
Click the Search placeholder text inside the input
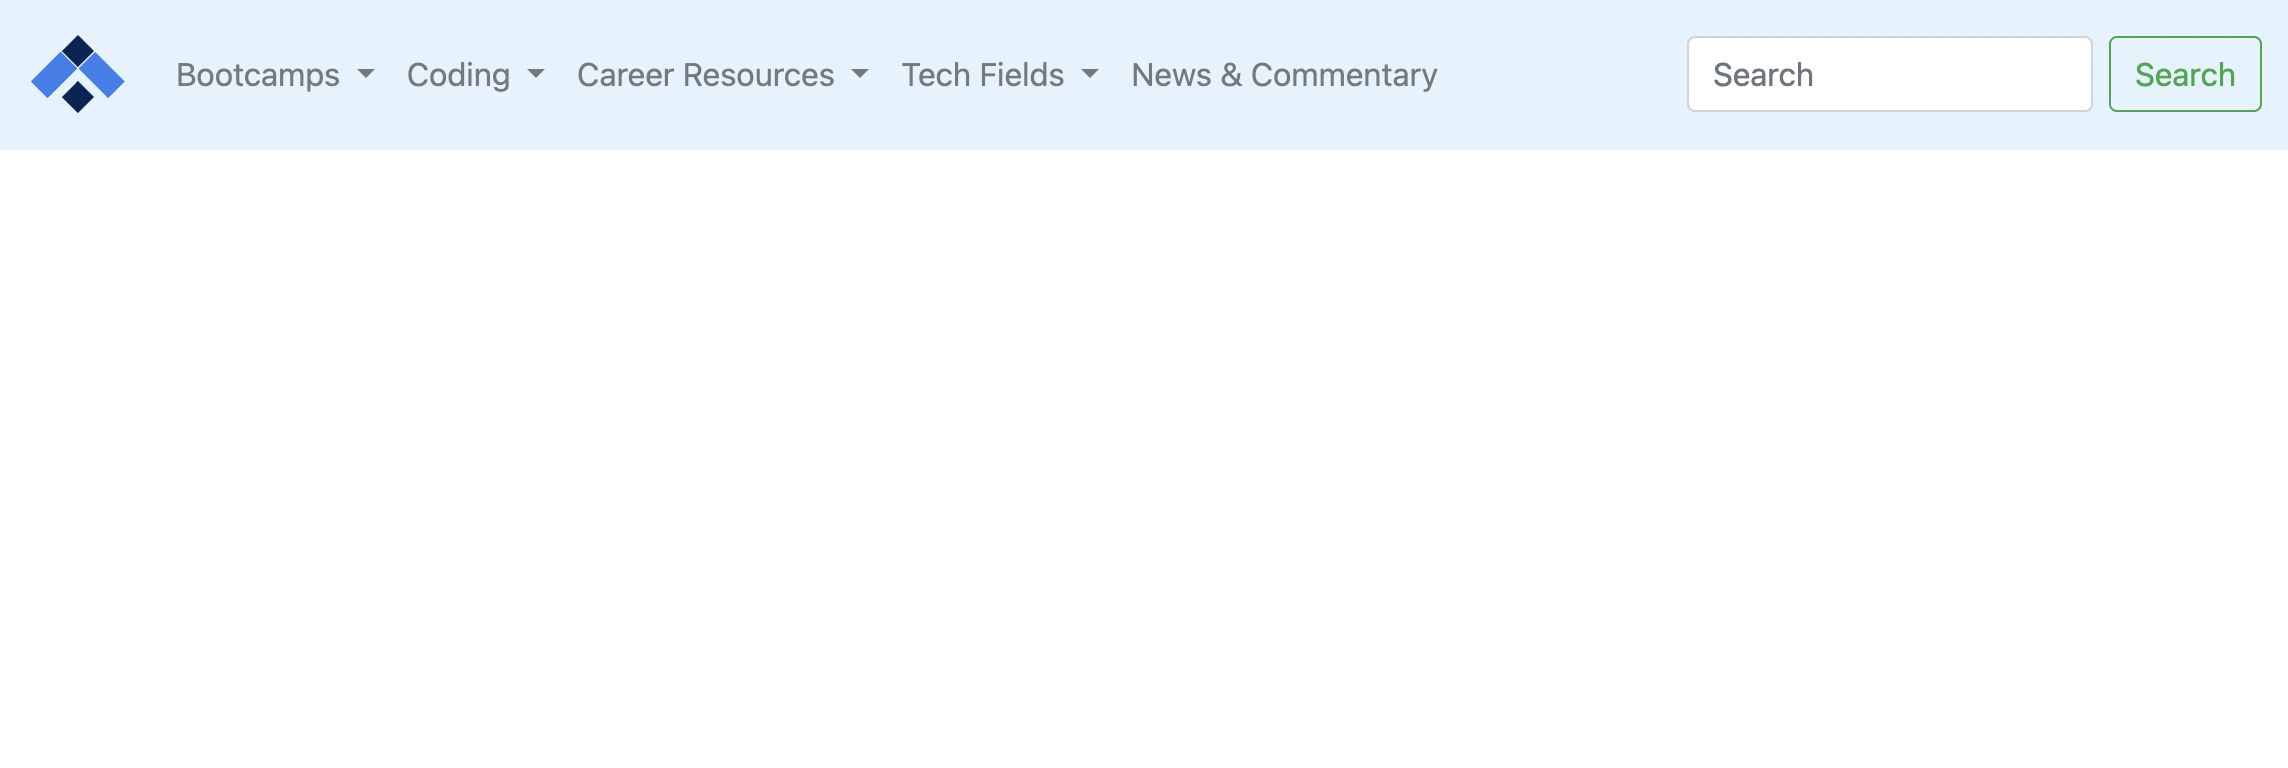tap(1763, 75)
